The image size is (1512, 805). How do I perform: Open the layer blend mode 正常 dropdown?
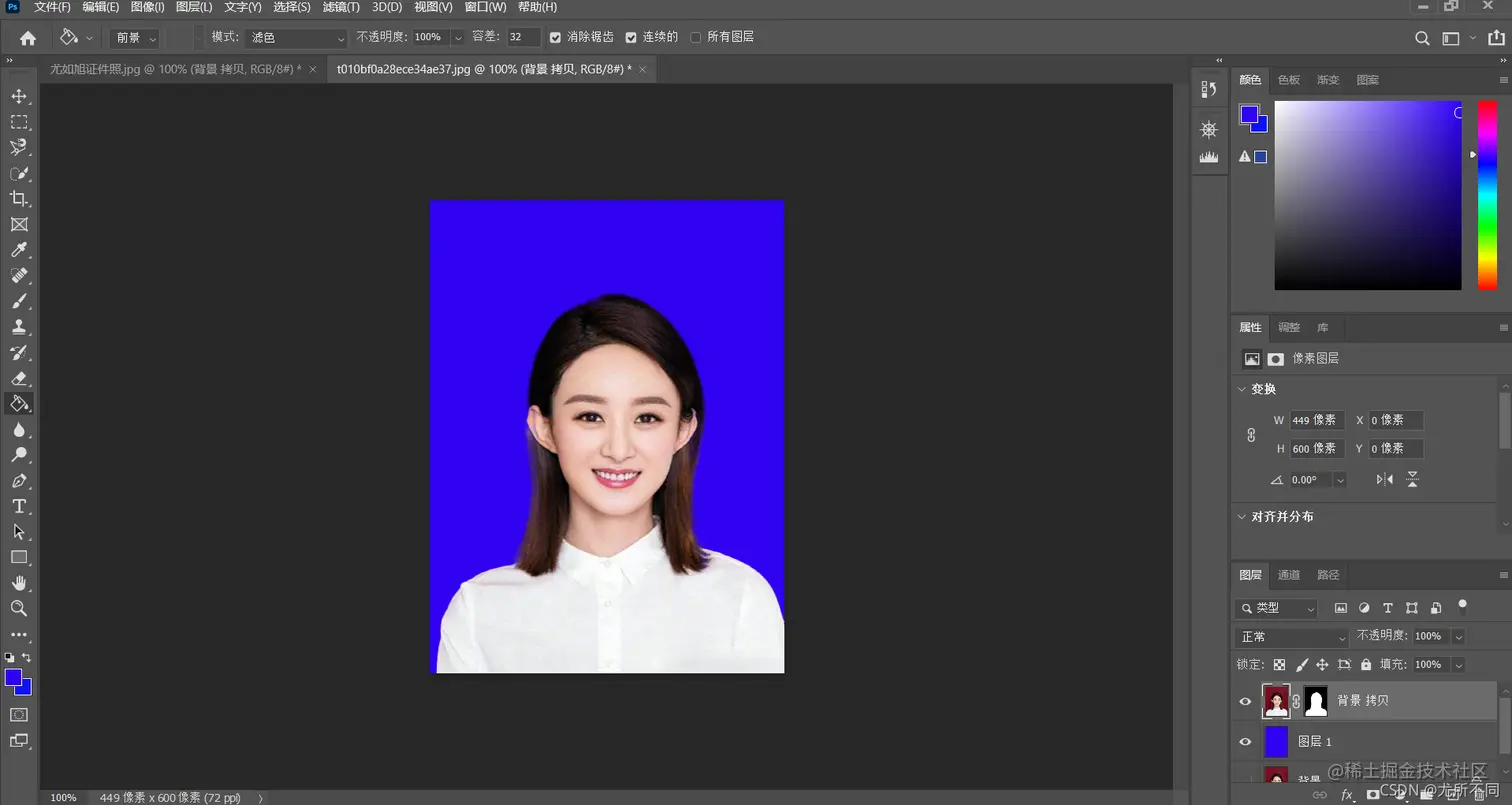(x=1288, y=636)
